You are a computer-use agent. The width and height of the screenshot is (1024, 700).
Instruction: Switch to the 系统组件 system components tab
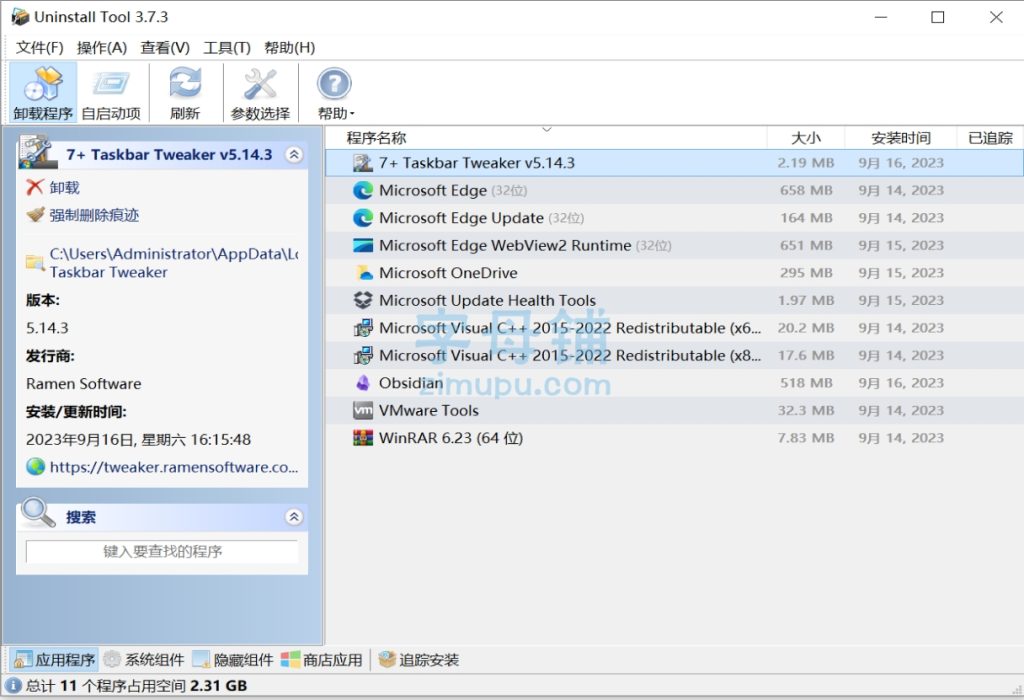144,660
